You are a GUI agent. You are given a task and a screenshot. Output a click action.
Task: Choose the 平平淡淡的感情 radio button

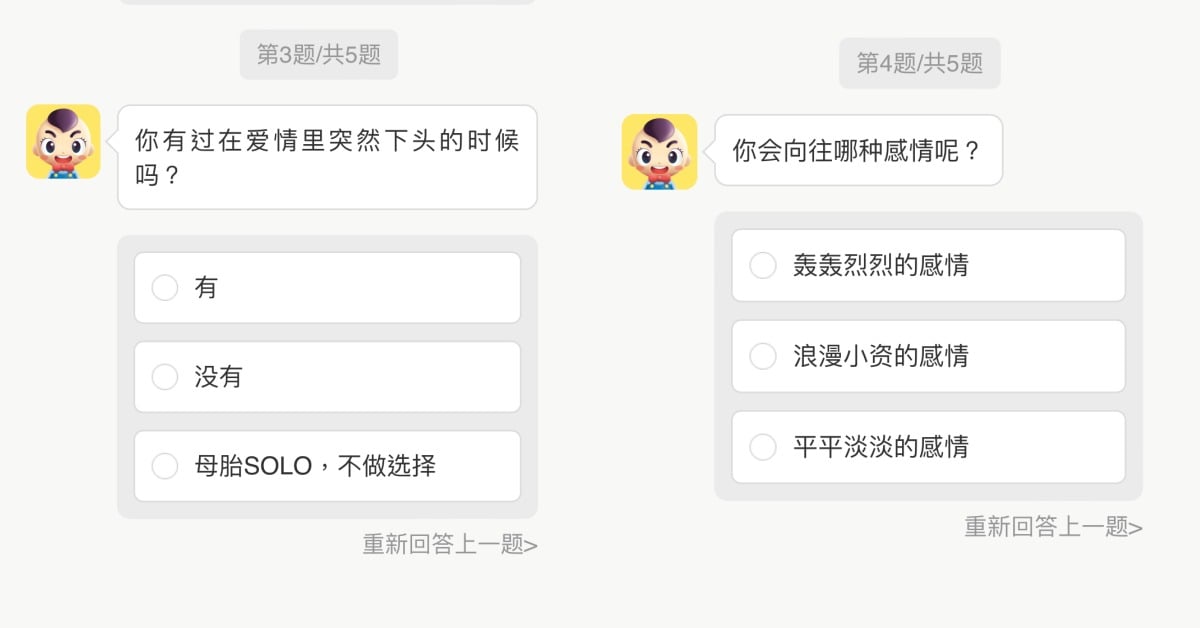click(x=763, y=447)
